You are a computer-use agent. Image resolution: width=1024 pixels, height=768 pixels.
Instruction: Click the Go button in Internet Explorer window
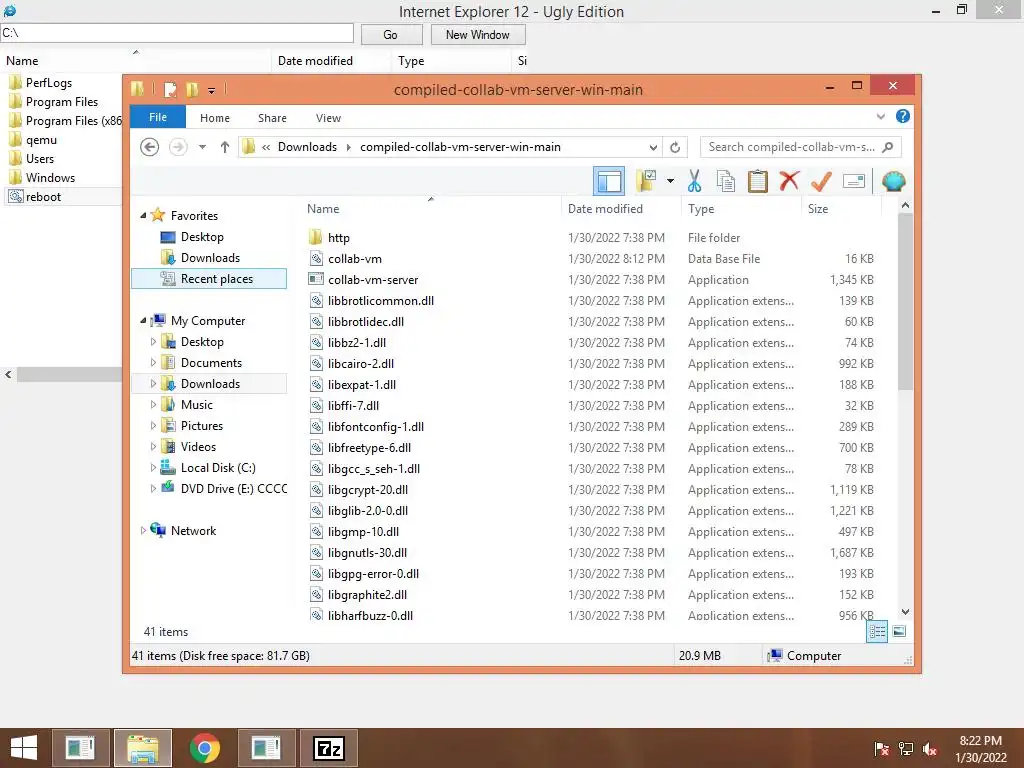pos(391,35)
